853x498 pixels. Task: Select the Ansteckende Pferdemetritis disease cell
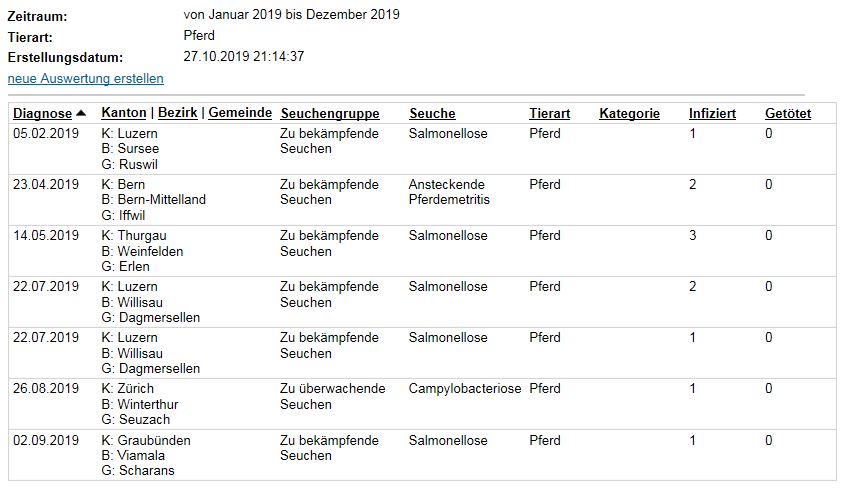(449, 192)
